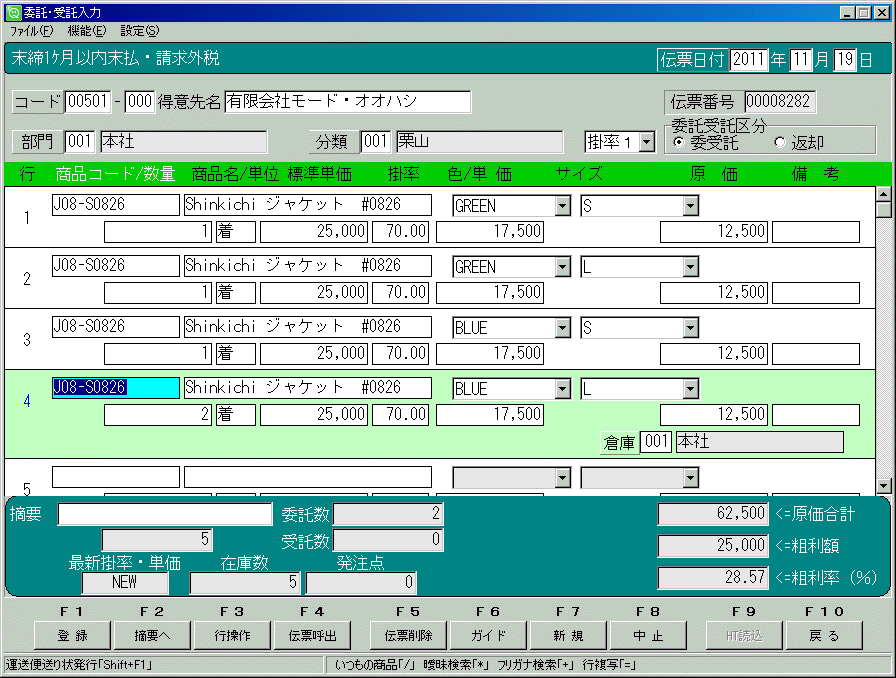Open the ファイル(F) menu
This screenshot has height=678, width=896.
click(31, 31)
